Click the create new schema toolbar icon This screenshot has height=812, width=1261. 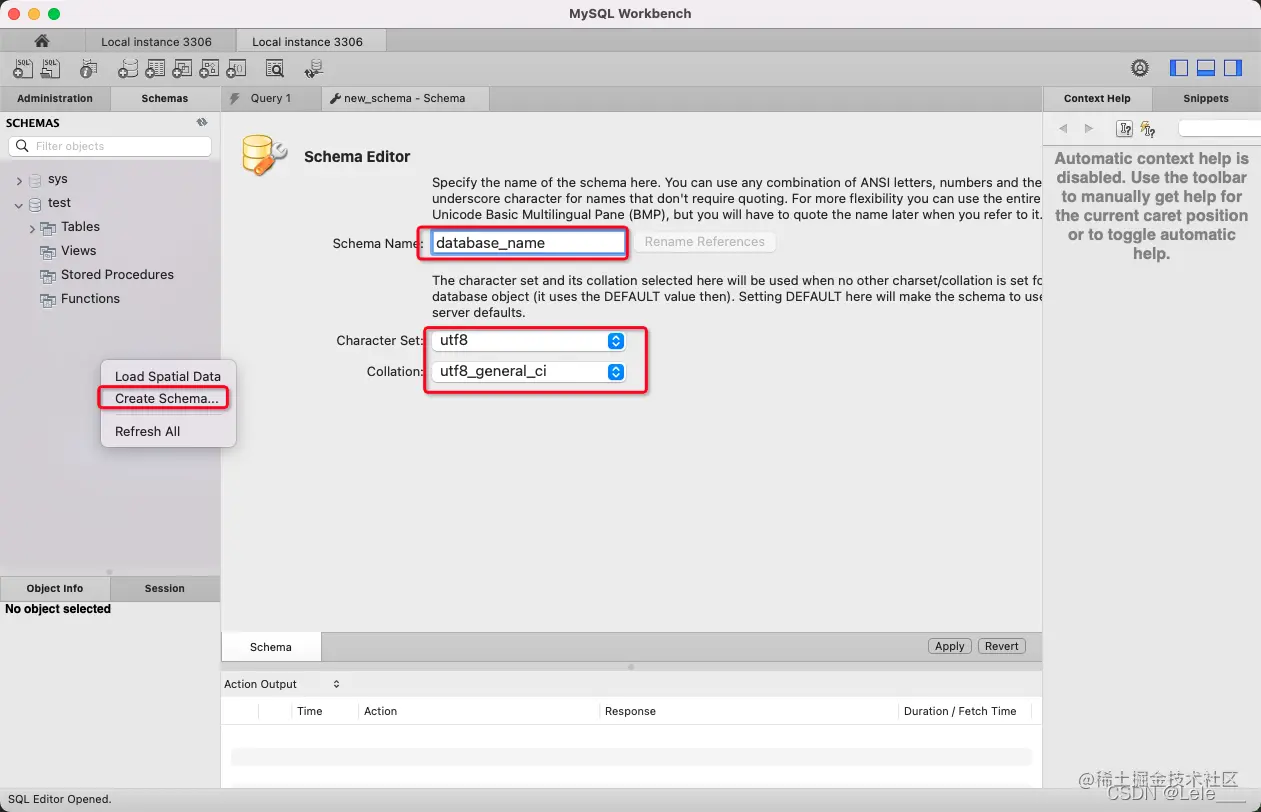click(128, 69)
